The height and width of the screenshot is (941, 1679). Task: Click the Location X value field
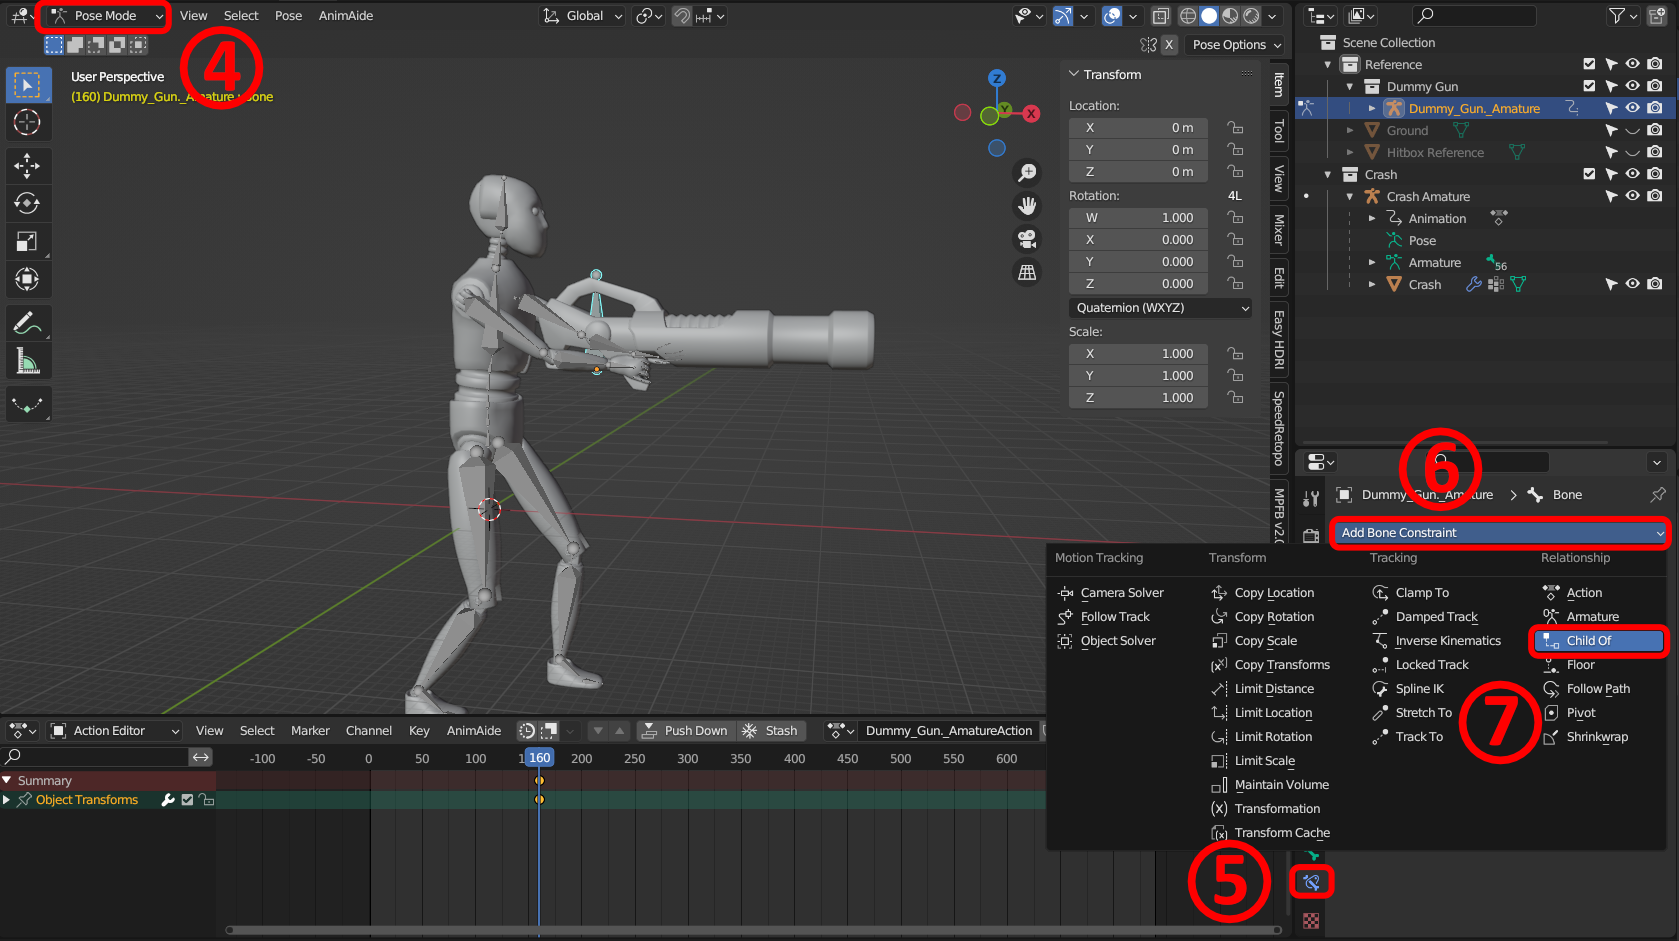coord(1138,128)
